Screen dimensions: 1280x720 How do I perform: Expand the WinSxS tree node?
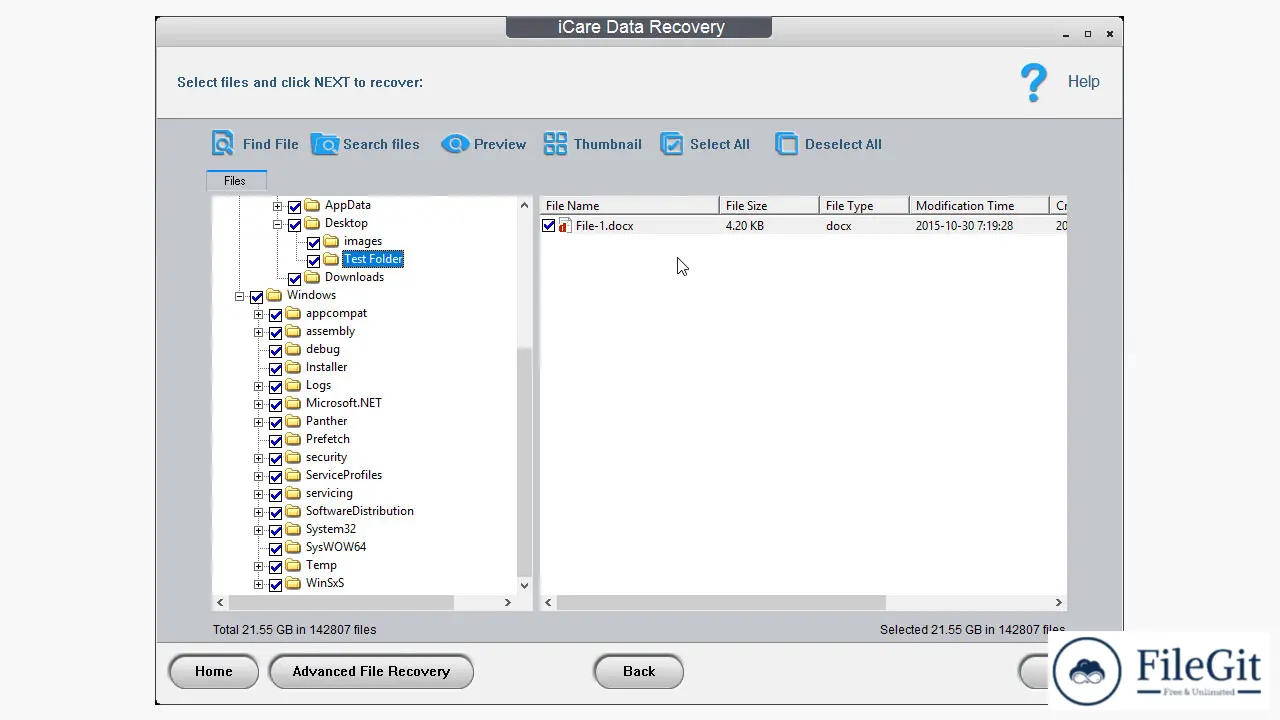tap(259, 585)
